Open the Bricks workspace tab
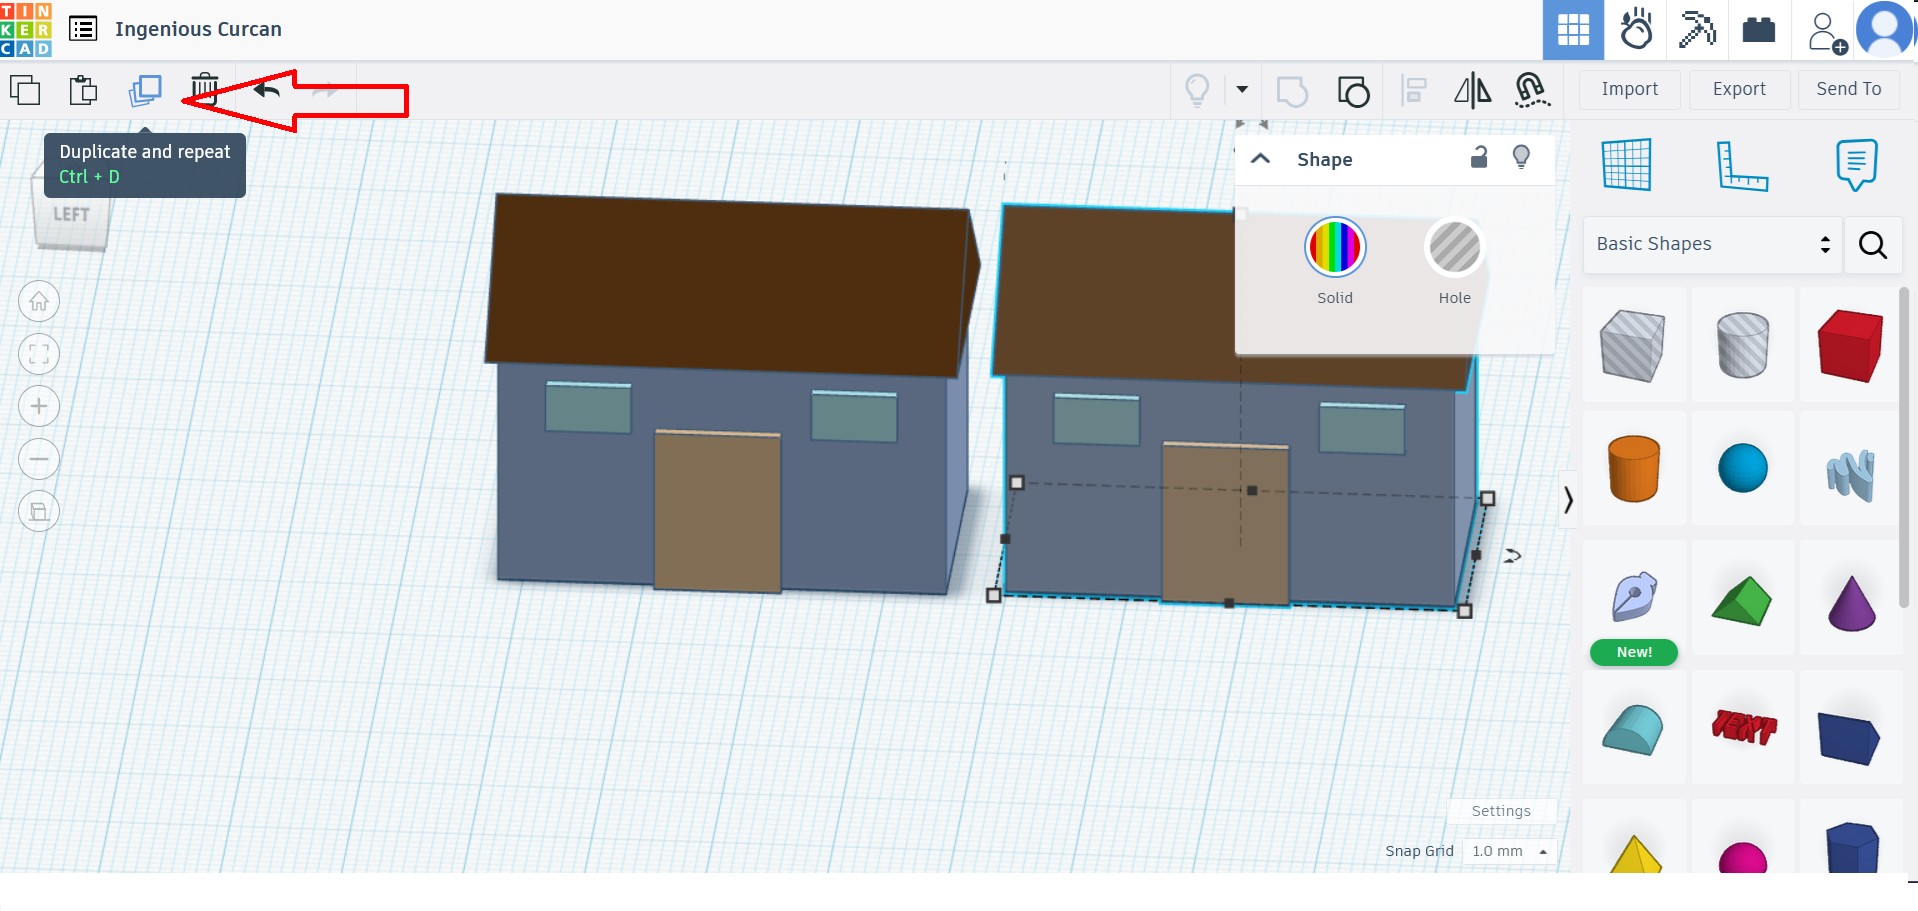Screen dimensions: 1918x911 [x=1758, y=30]
